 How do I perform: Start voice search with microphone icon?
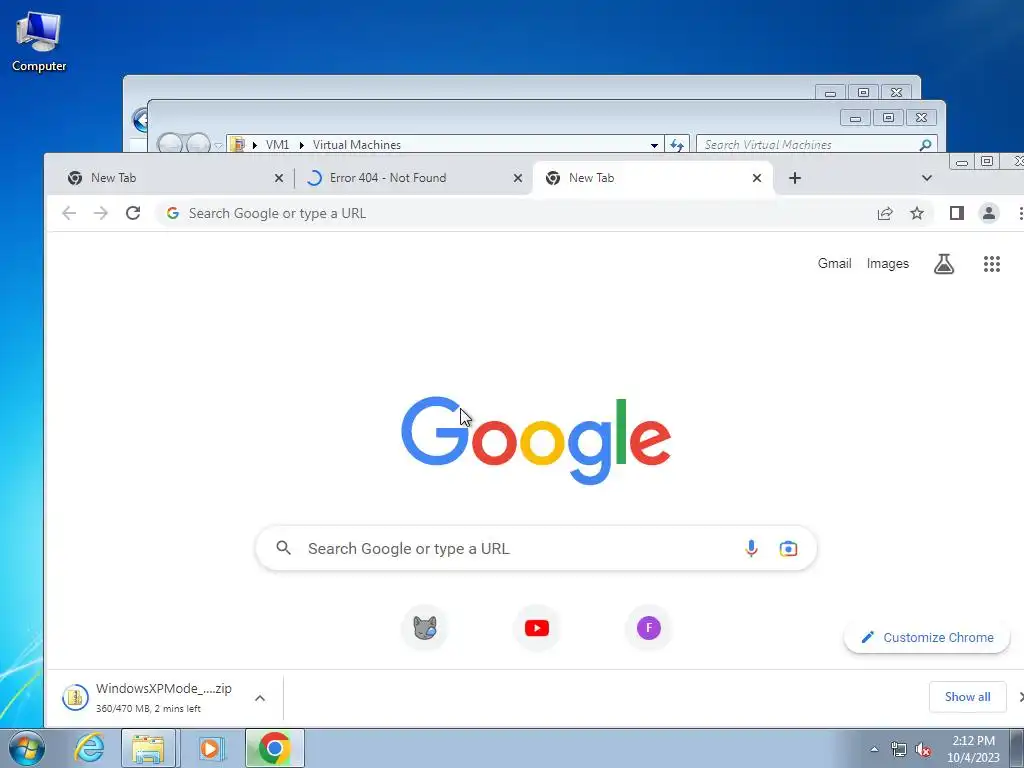pyautogui.click(x=751, y=548)
